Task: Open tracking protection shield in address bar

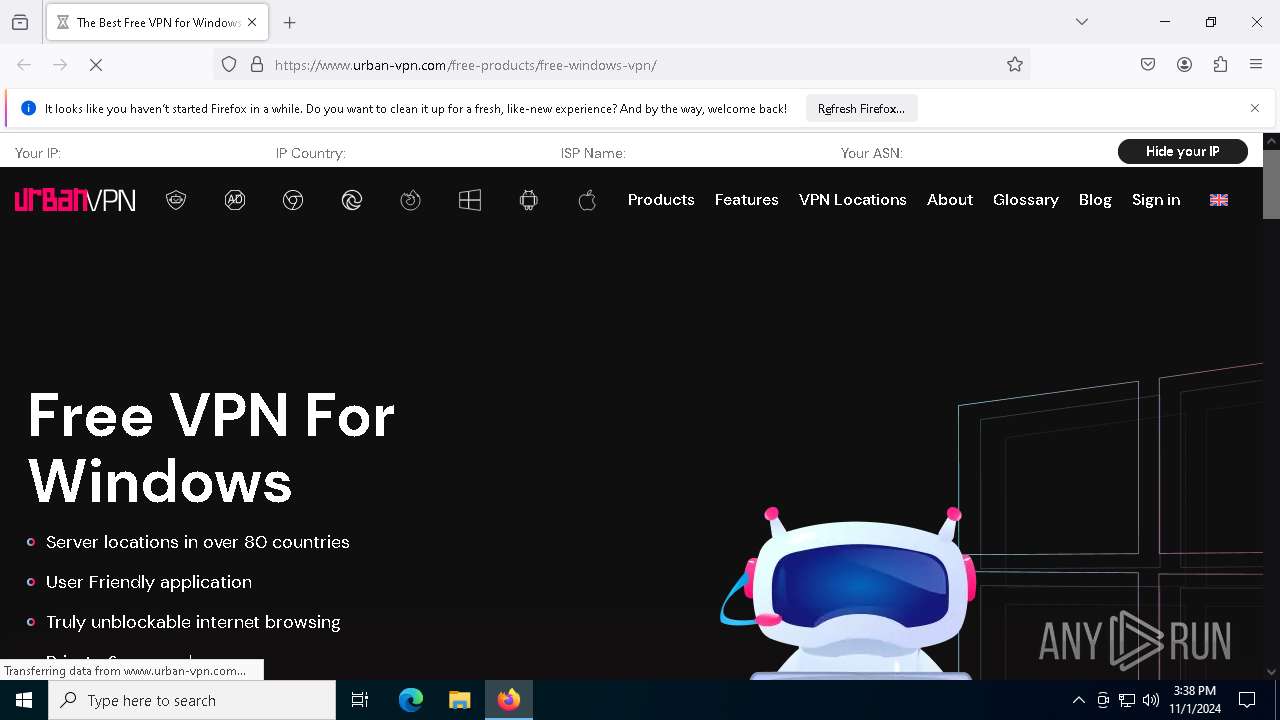Action: pos(229,65)
